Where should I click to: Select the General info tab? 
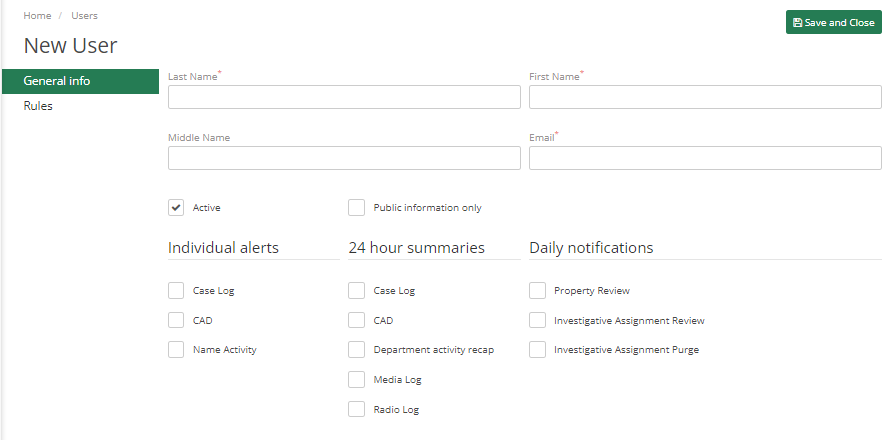(80, 81)
